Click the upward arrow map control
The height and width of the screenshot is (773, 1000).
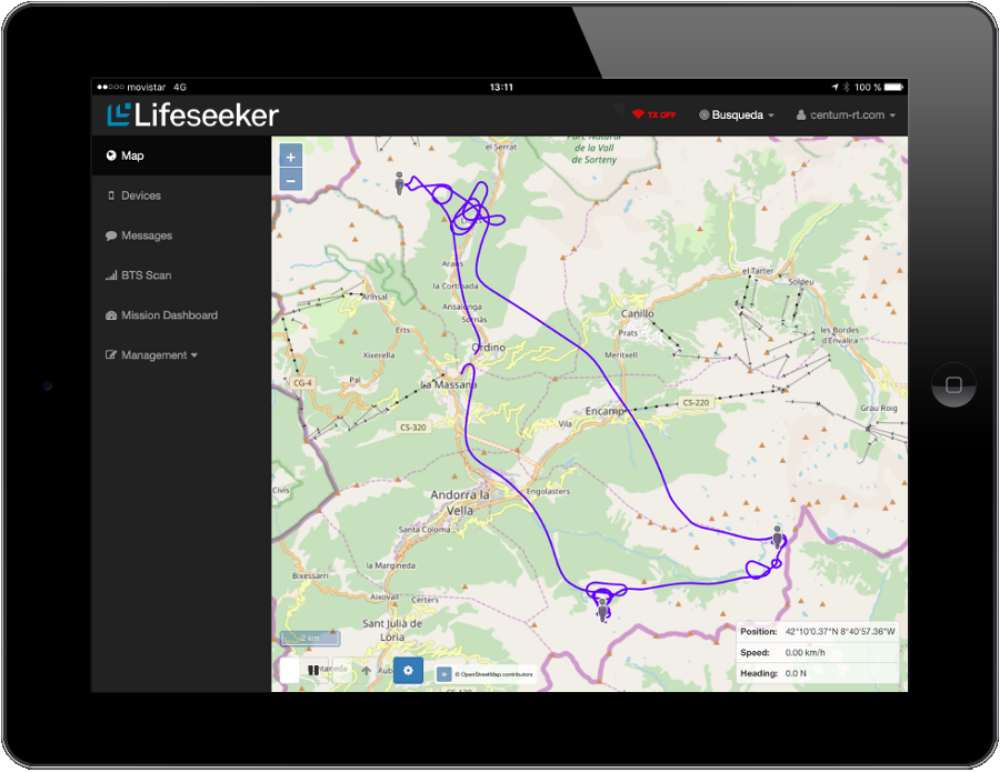coord(366,670)
